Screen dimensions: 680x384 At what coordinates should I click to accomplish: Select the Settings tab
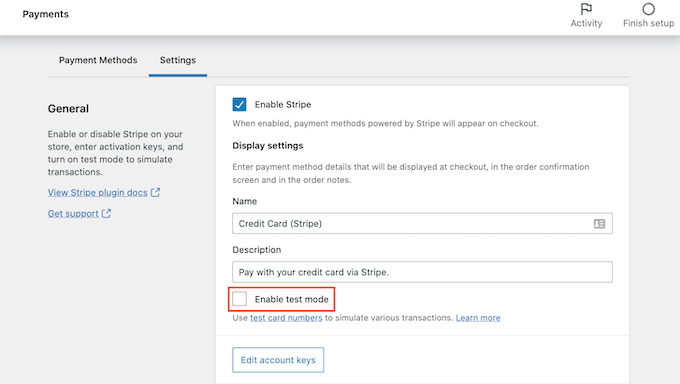click(x=178, y=60)
